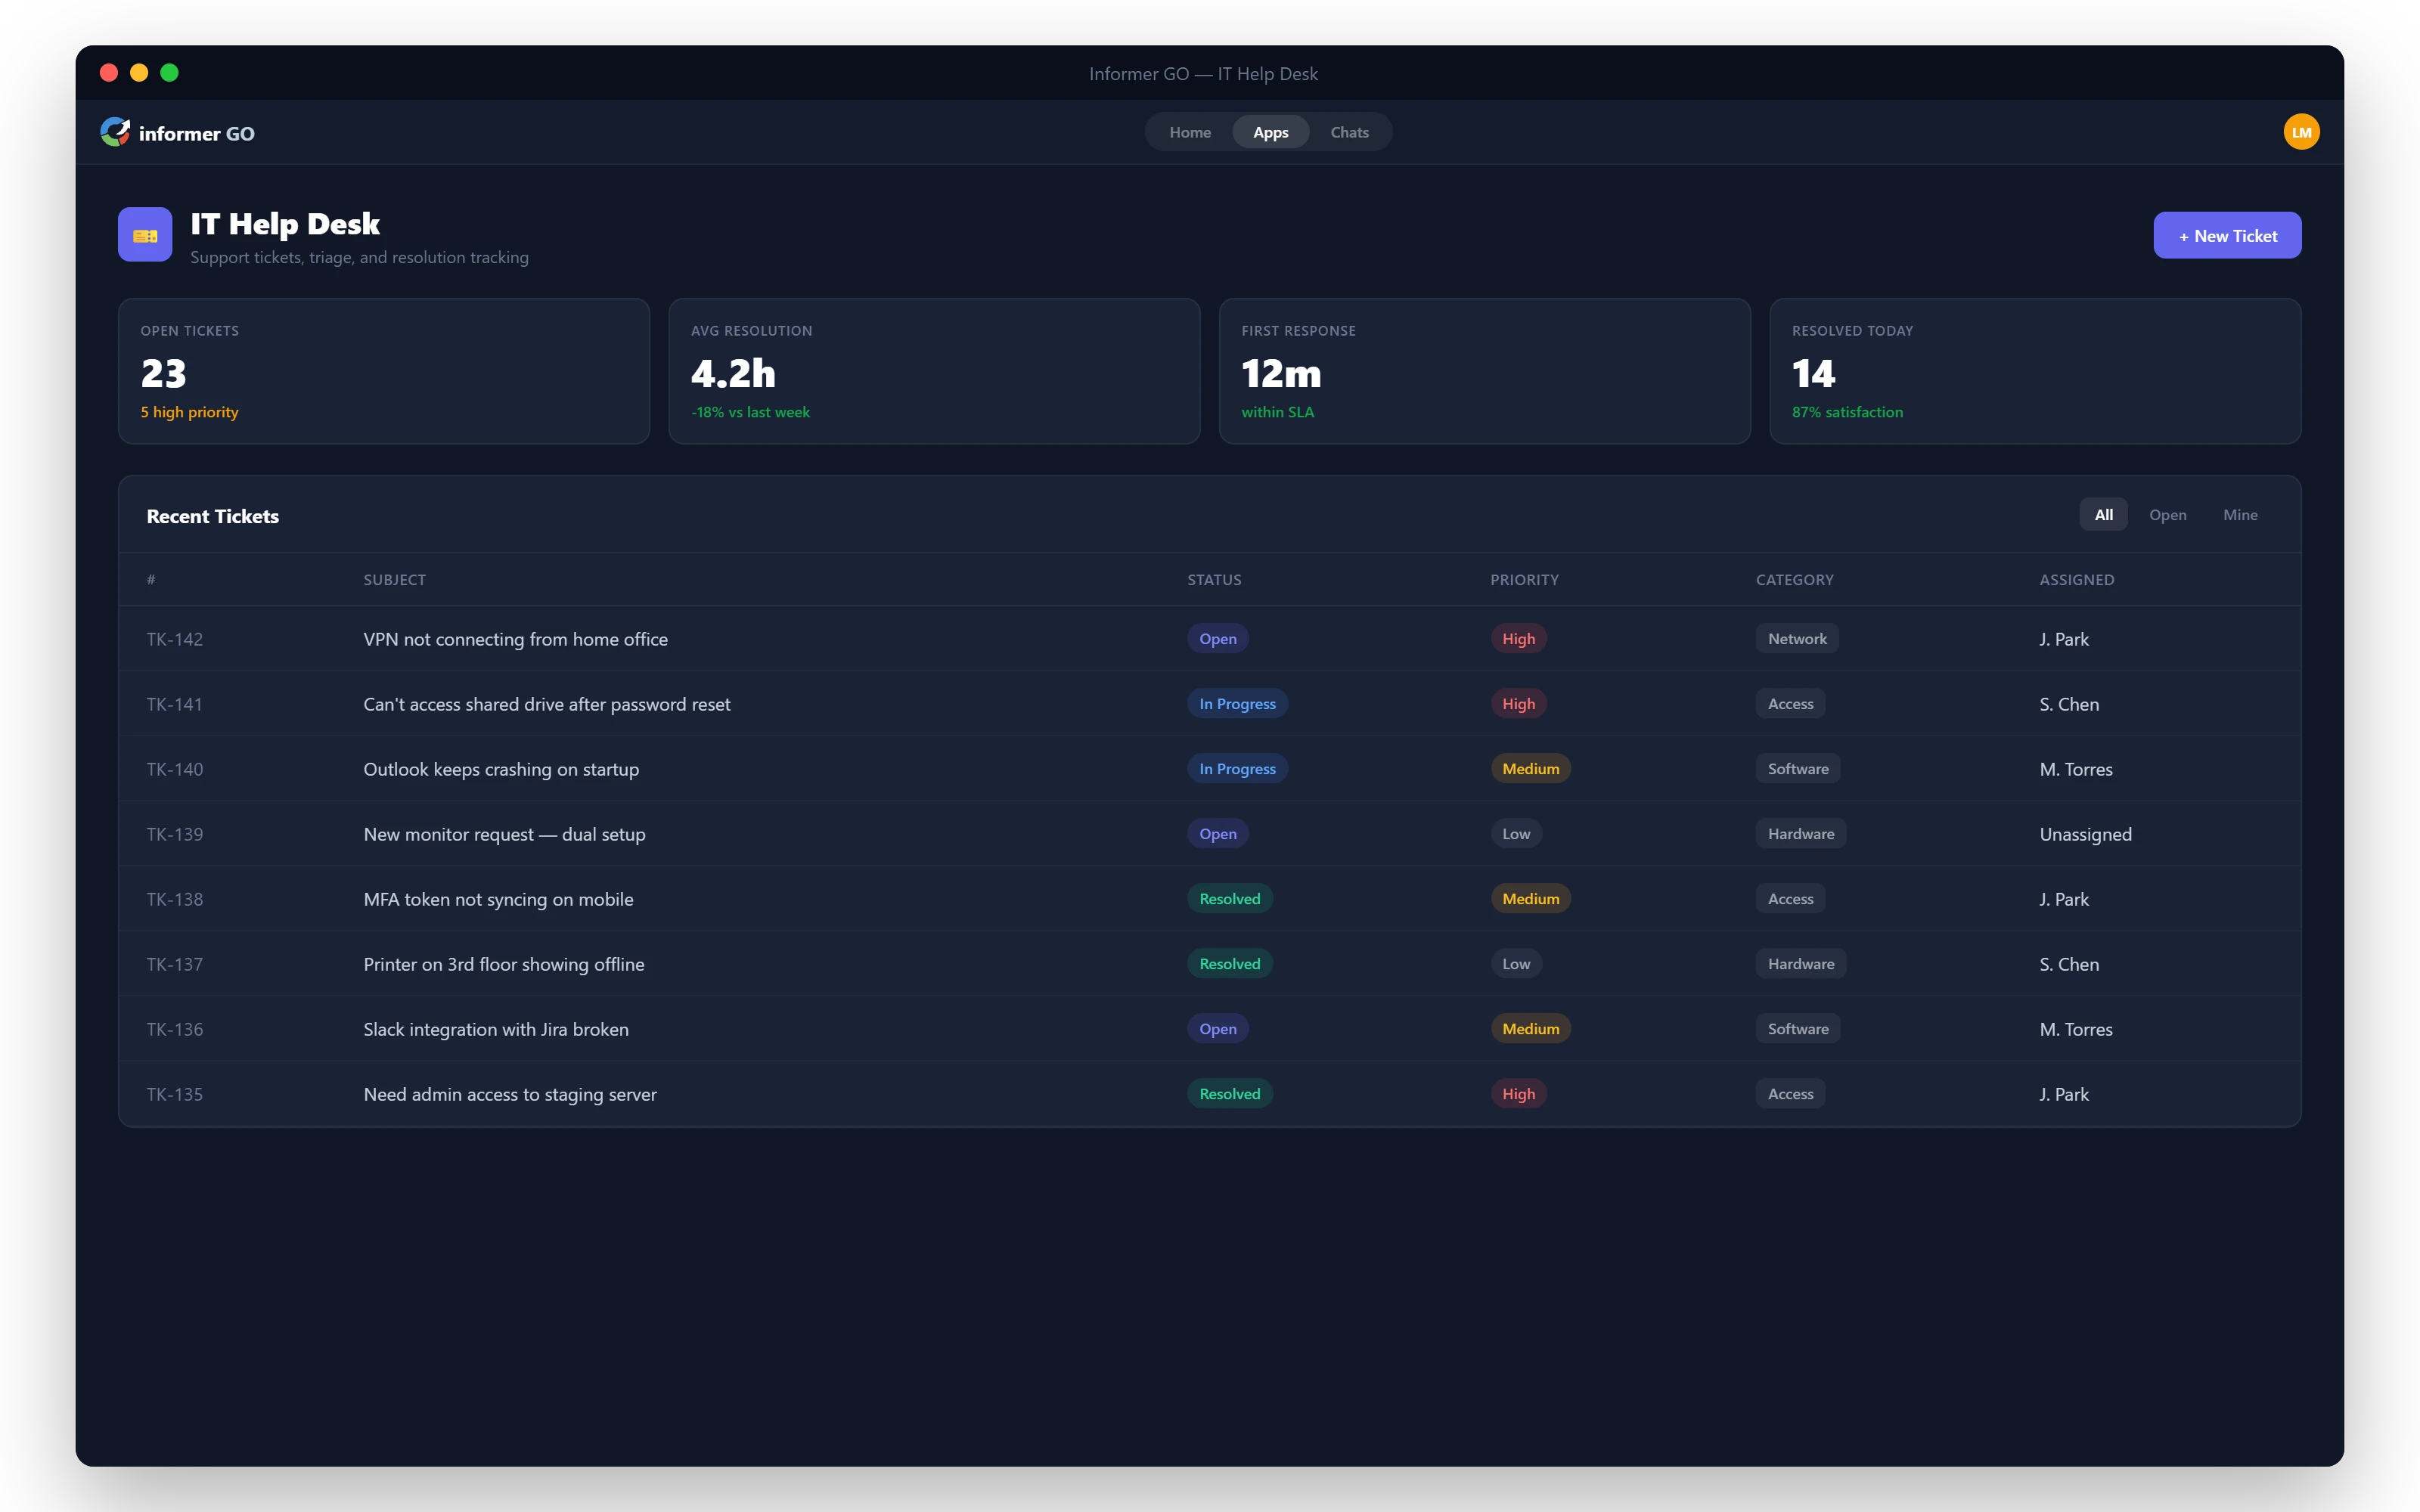Screen dimensions: 2420x1512
Task: Click the In Progress badge on TK-140
Action: point(1236,768)
